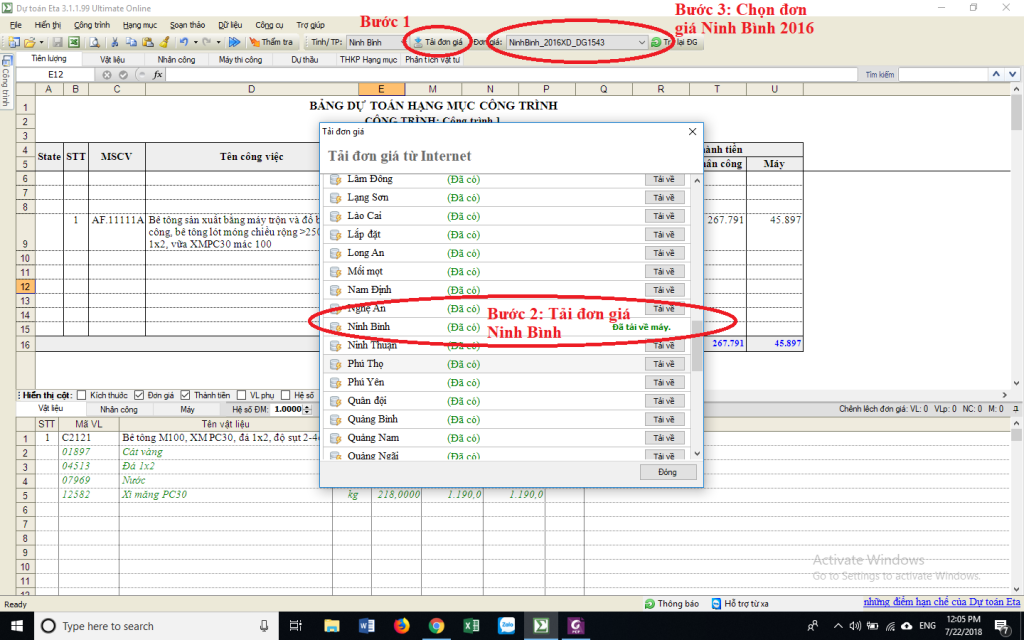
Task: Click the download list vertical scrollbar
Action: click(x=697, y=340)
